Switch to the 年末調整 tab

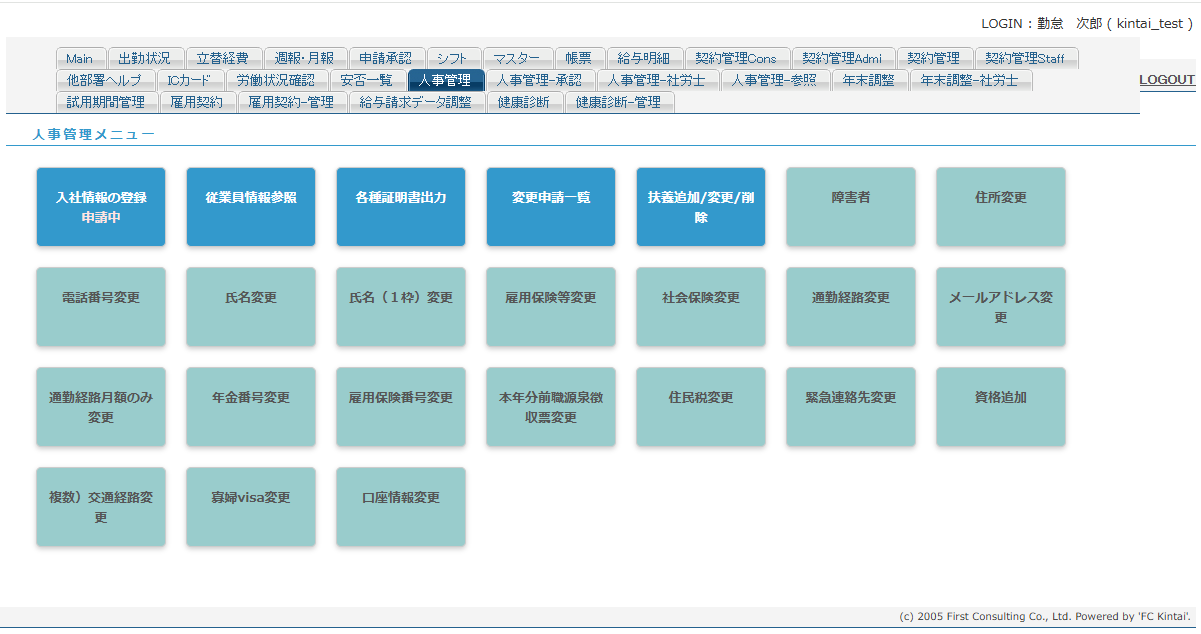tap(869, 81)
